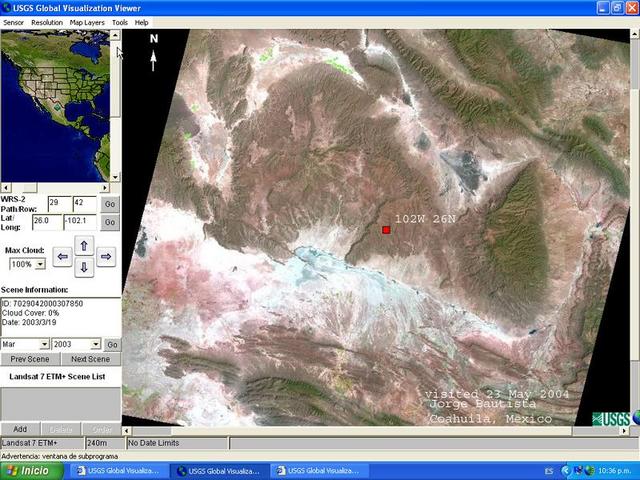Screen dimensions: 640x480
Task: Move scene down with the down arrow
Action: (84, 268)
